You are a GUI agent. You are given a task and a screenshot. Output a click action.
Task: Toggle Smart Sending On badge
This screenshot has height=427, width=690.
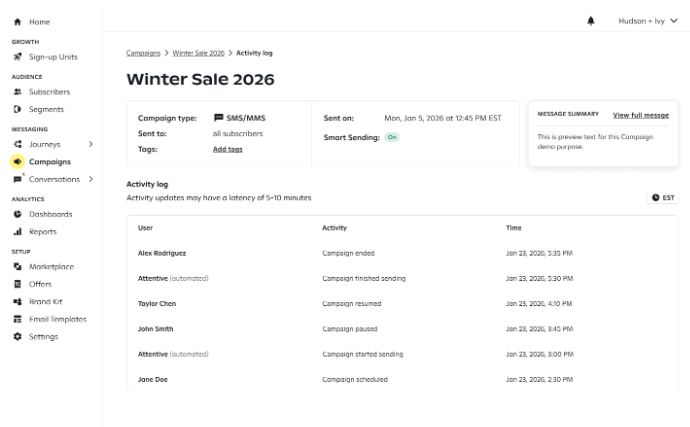pyautogui.click(x=392, y=137)
